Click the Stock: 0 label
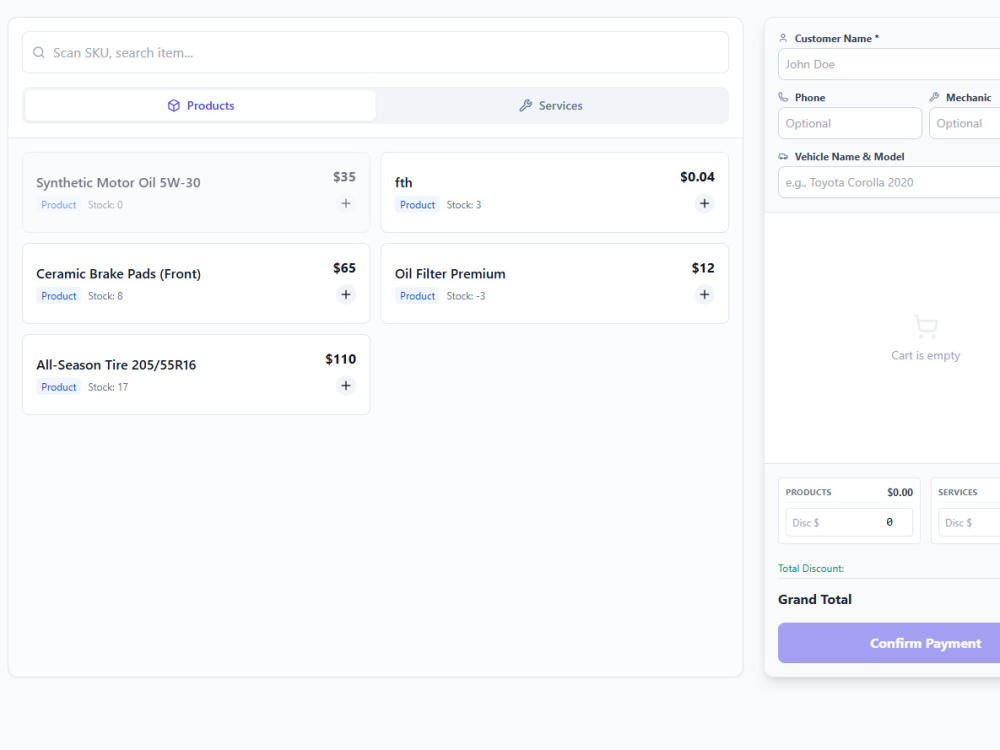The height and width of the screenshot is (750, 1000). tap(105, 205)
